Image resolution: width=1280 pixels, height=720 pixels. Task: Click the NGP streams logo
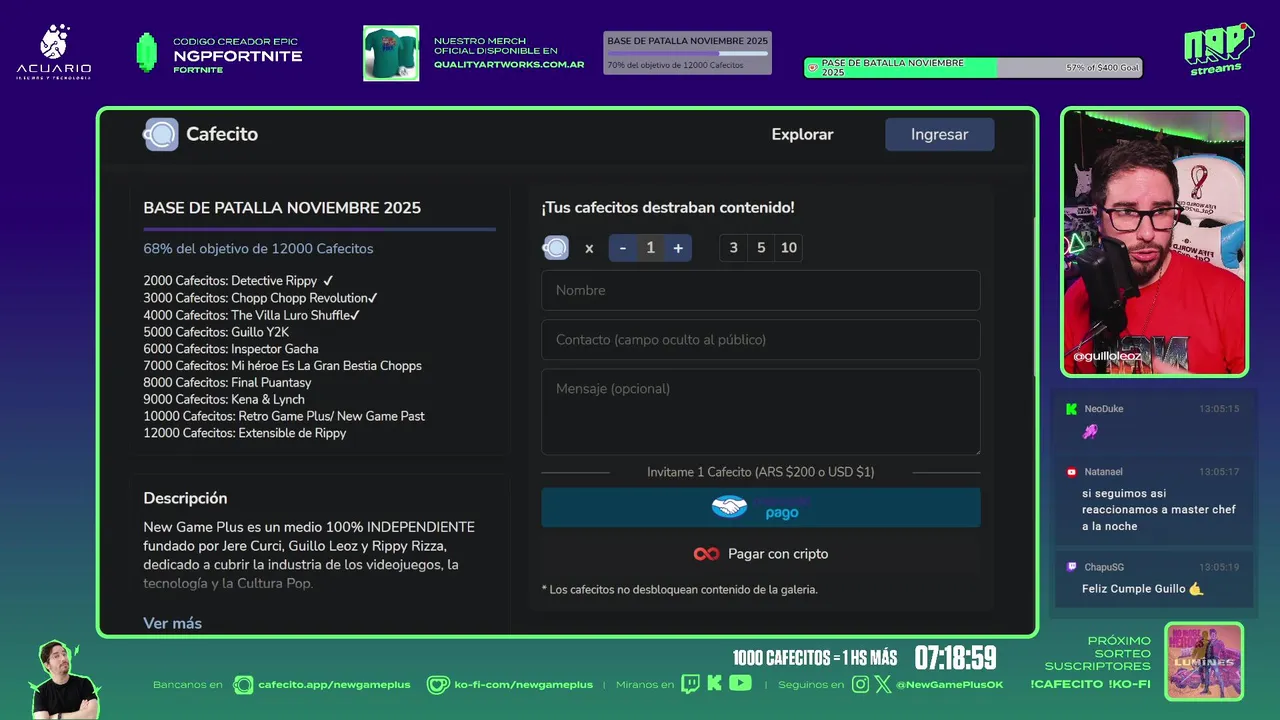1218,48
